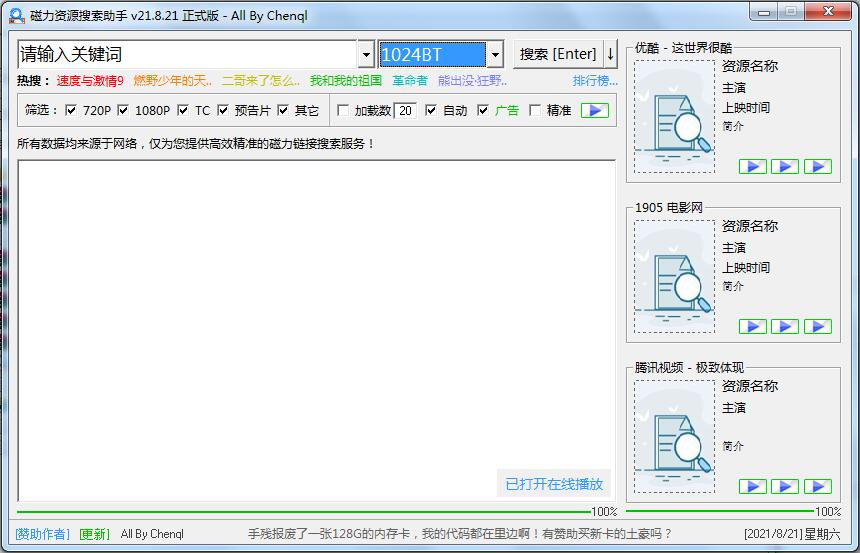
Task: Click the All By Chenql status text
Action: click(x=152, y=534)
